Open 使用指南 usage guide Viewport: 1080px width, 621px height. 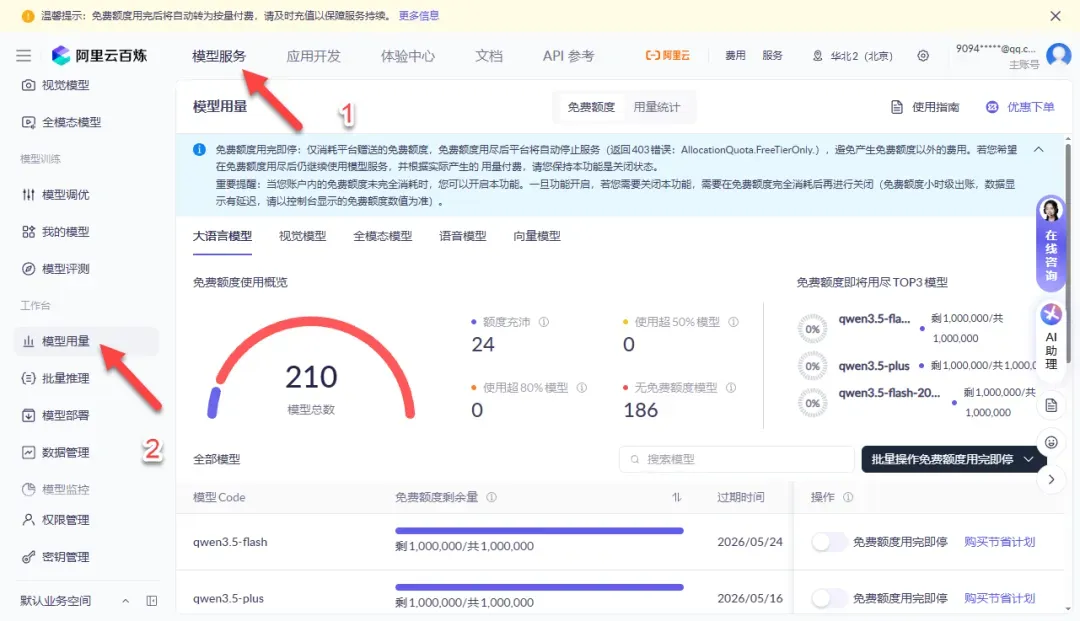point(925,107)
